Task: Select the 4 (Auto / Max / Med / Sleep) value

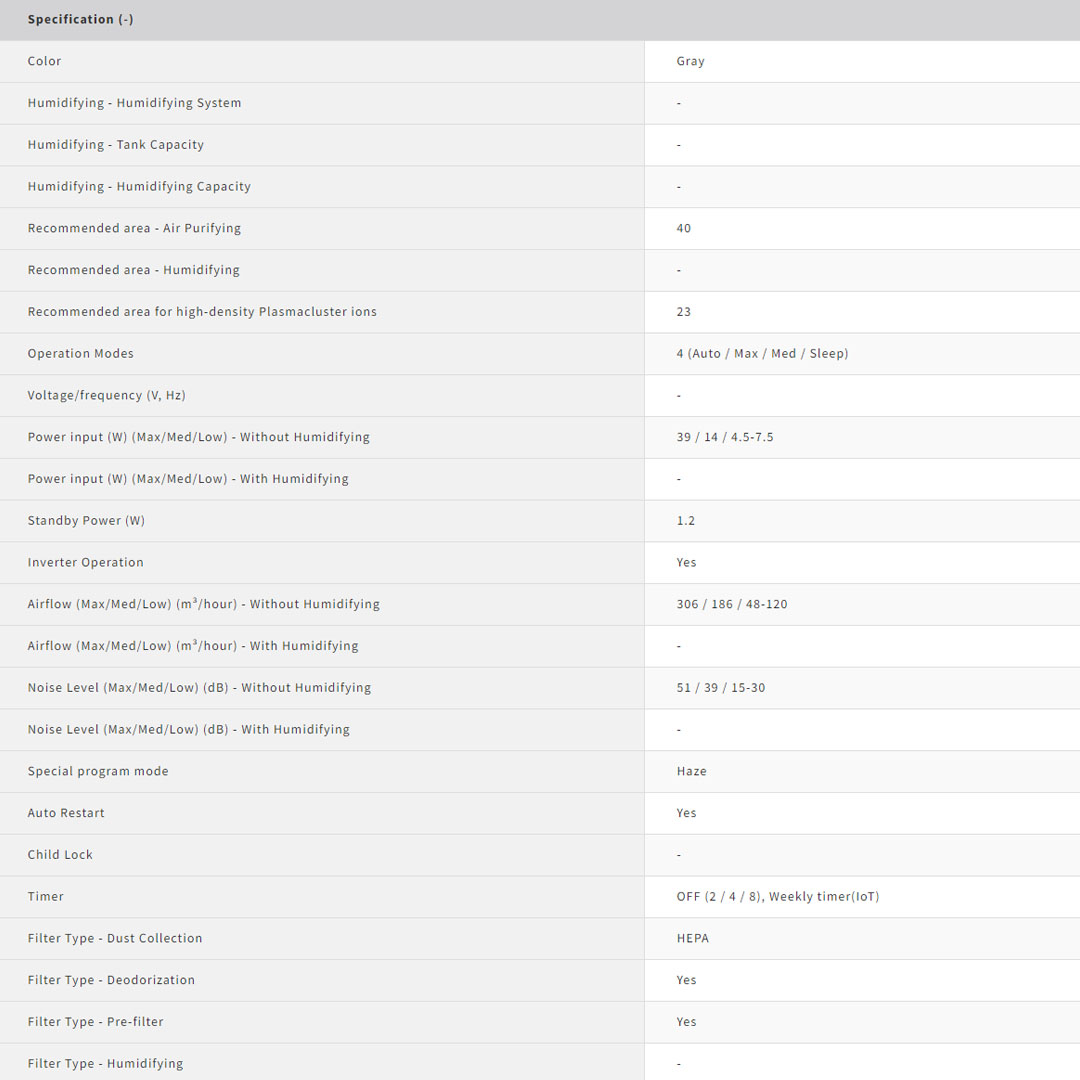Action: tap(762, 354)
